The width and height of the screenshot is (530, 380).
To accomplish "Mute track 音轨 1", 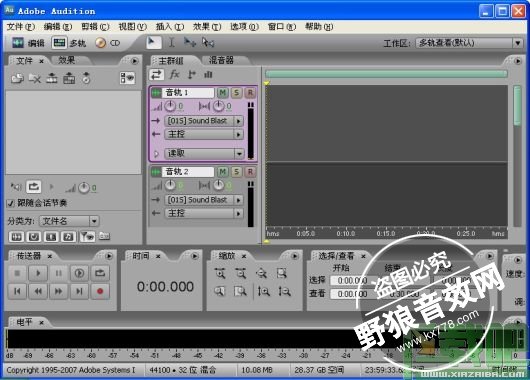I will 222,93.
